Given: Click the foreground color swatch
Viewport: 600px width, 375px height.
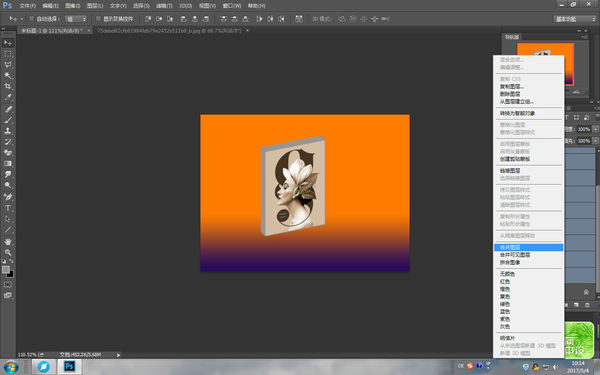Looking at the screenshot, I should pyautogui.click(x=6, y=269).
